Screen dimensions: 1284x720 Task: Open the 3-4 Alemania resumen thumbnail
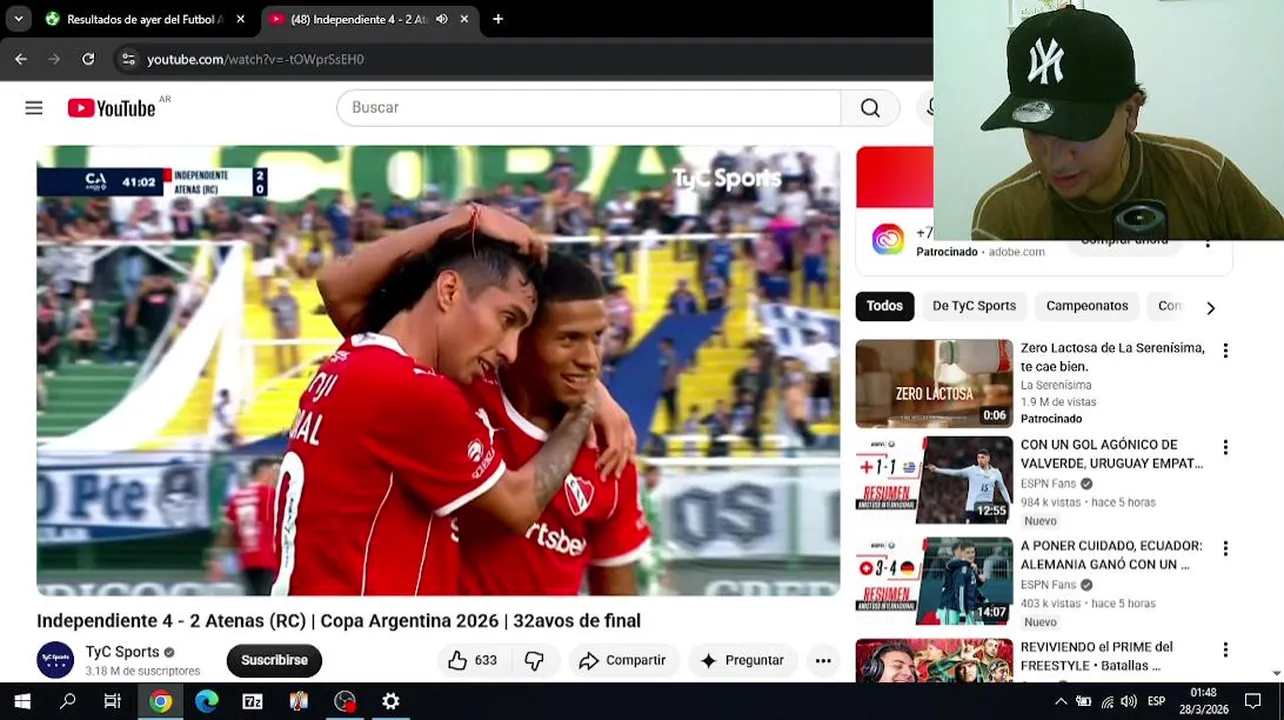[934, 582]
